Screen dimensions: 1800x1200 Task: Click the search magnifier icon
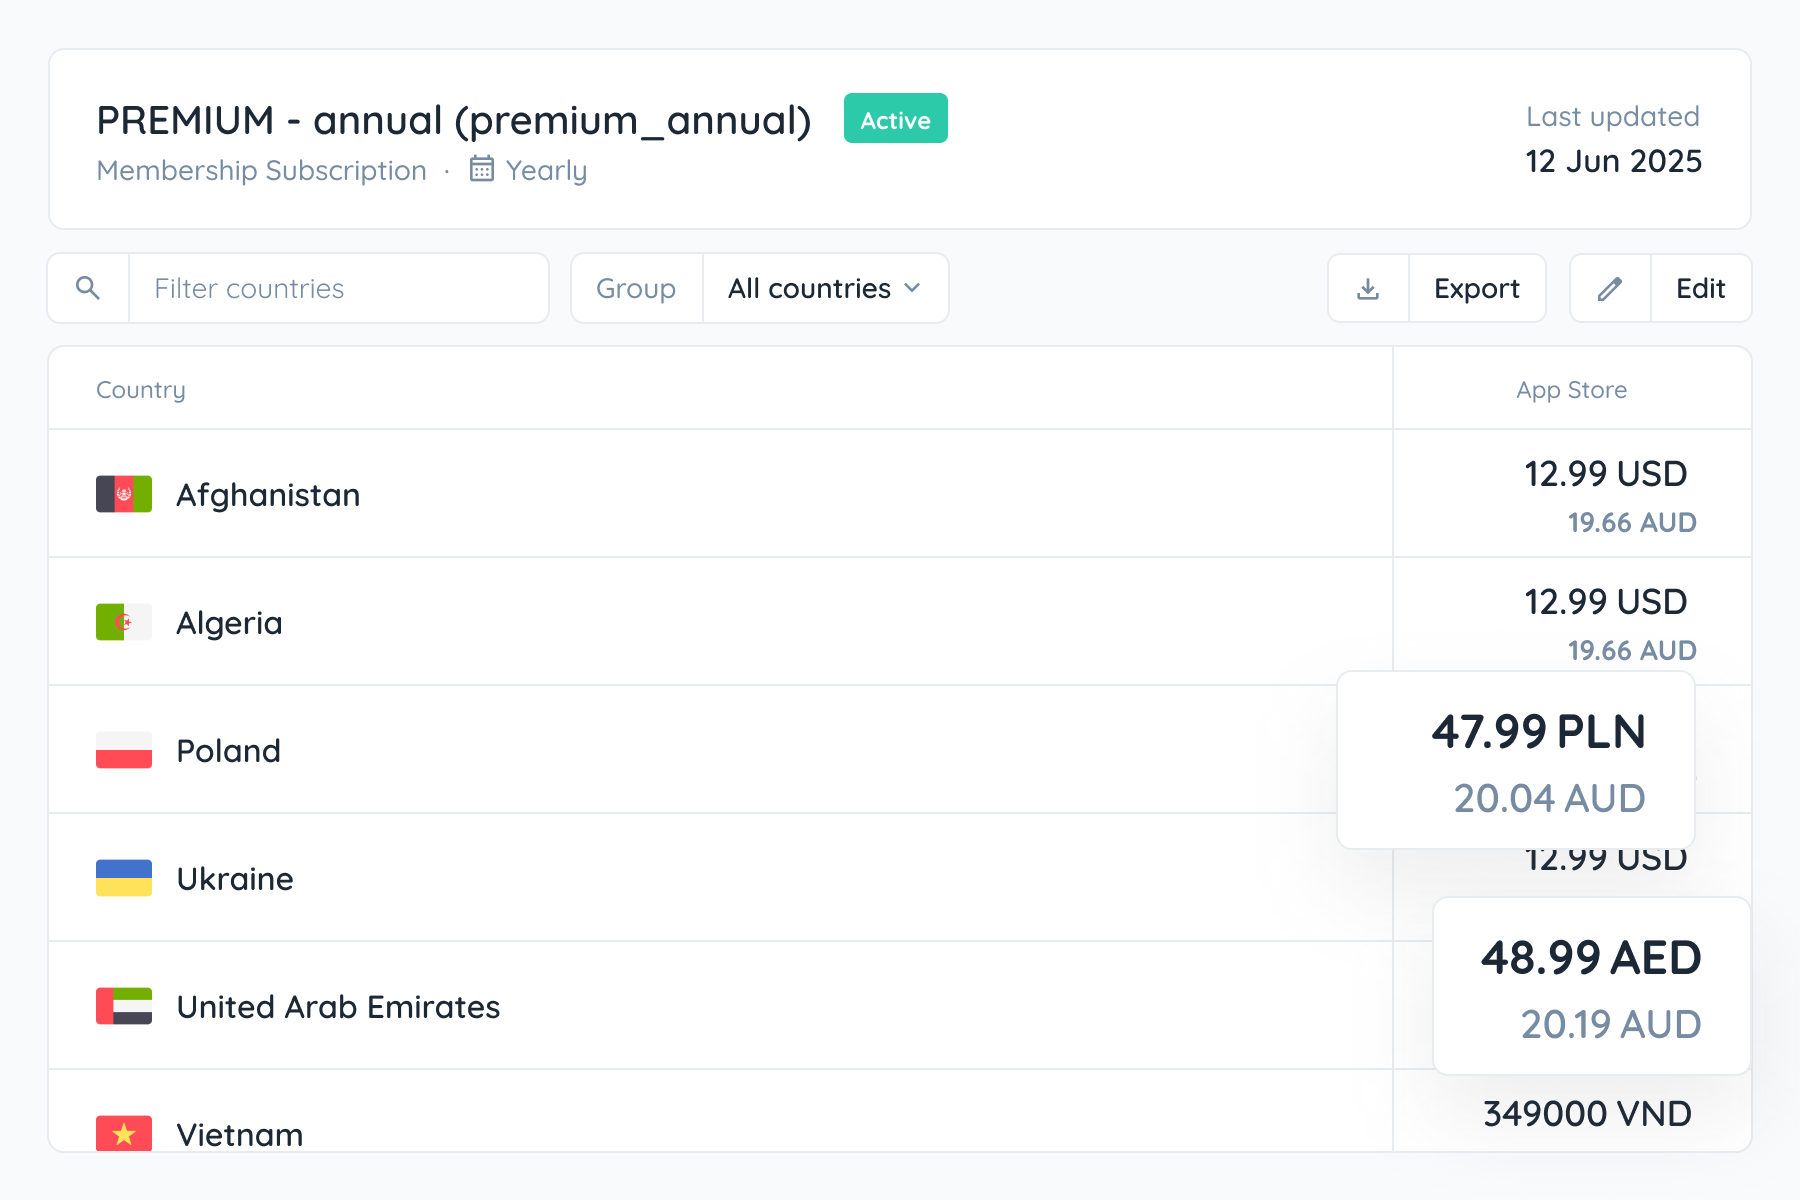point(88,288)
